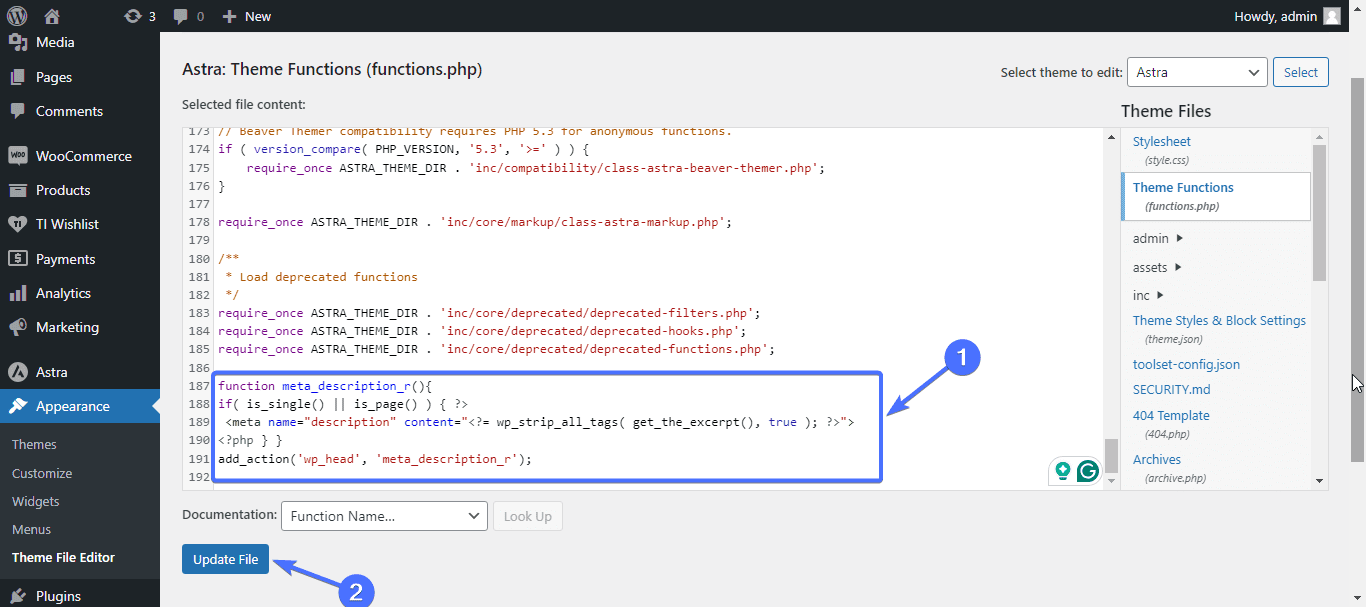This screenshot has width=1366, height=607.
Task: Open toolset-config.json file
Action: (1186, 364)
